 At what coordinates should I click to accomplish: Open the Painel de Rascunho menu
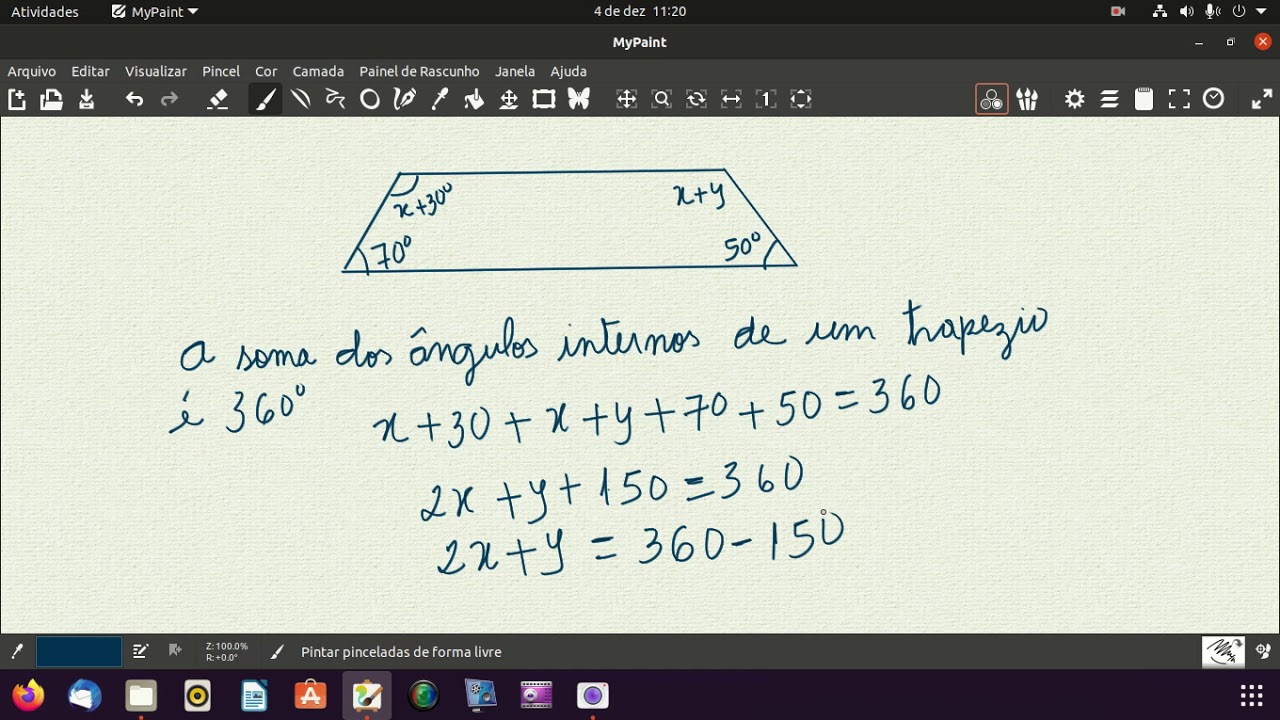tap(419, 71)
